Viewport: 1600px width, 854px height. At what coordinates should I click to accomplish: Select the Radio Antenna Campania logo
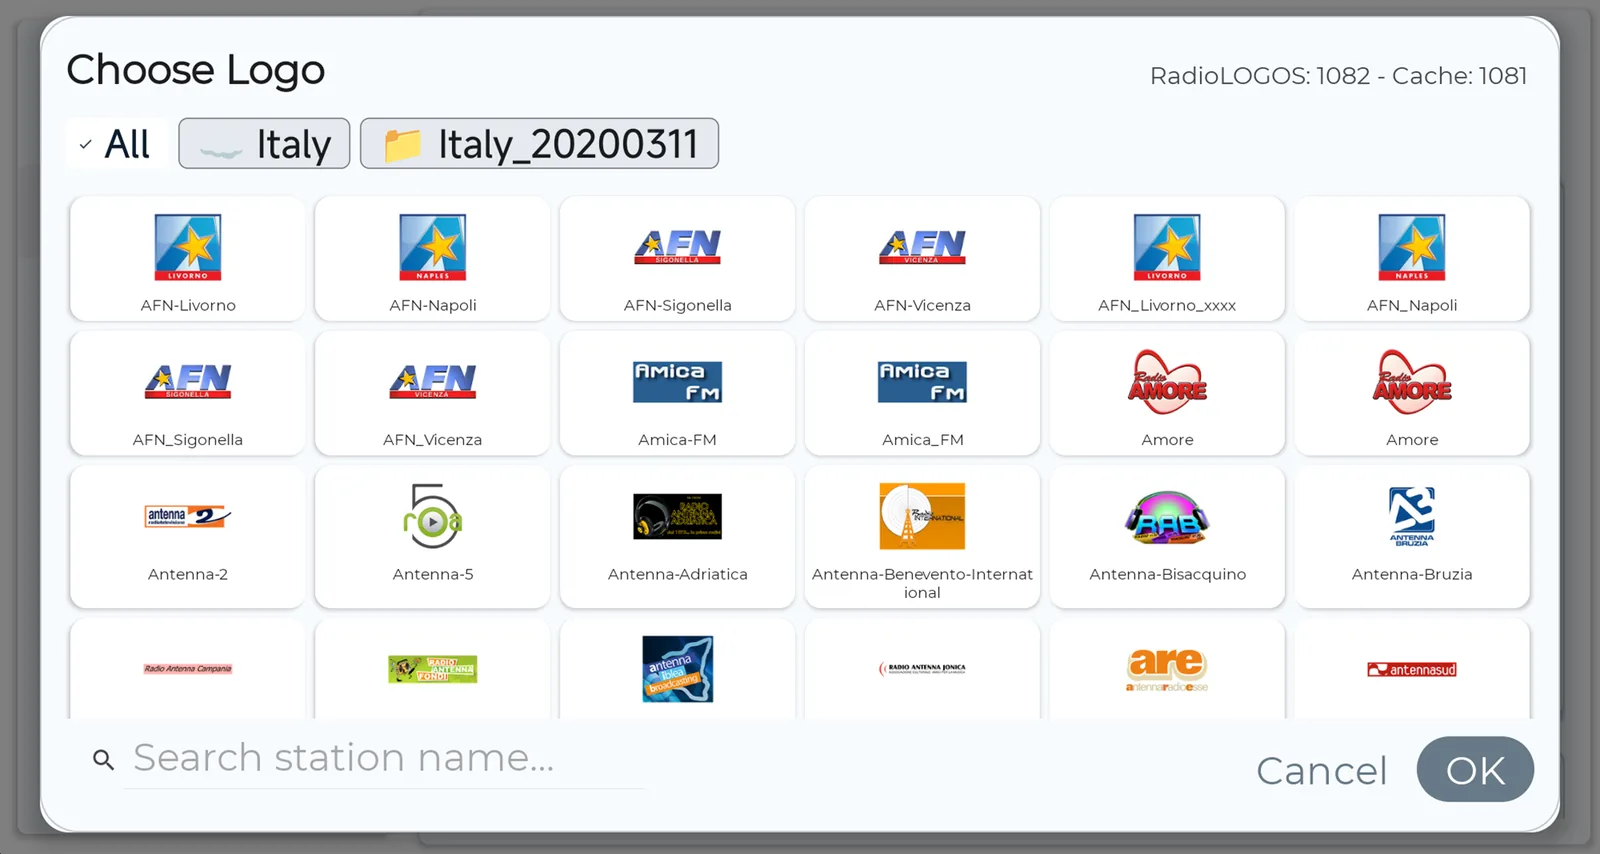pos(187,668)
